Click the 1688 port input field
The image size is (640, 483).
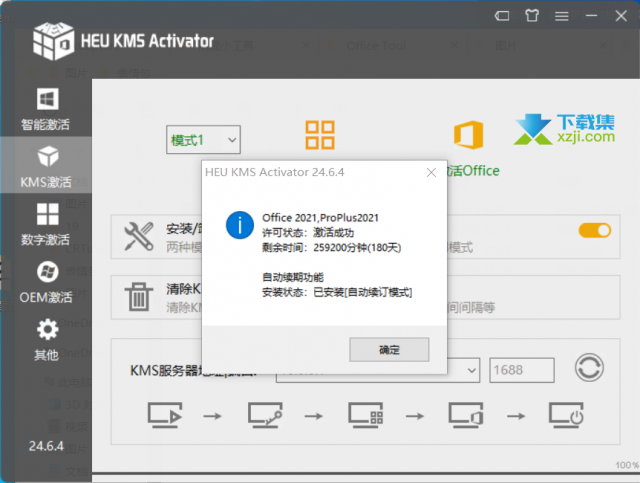(x=521, y=370)
